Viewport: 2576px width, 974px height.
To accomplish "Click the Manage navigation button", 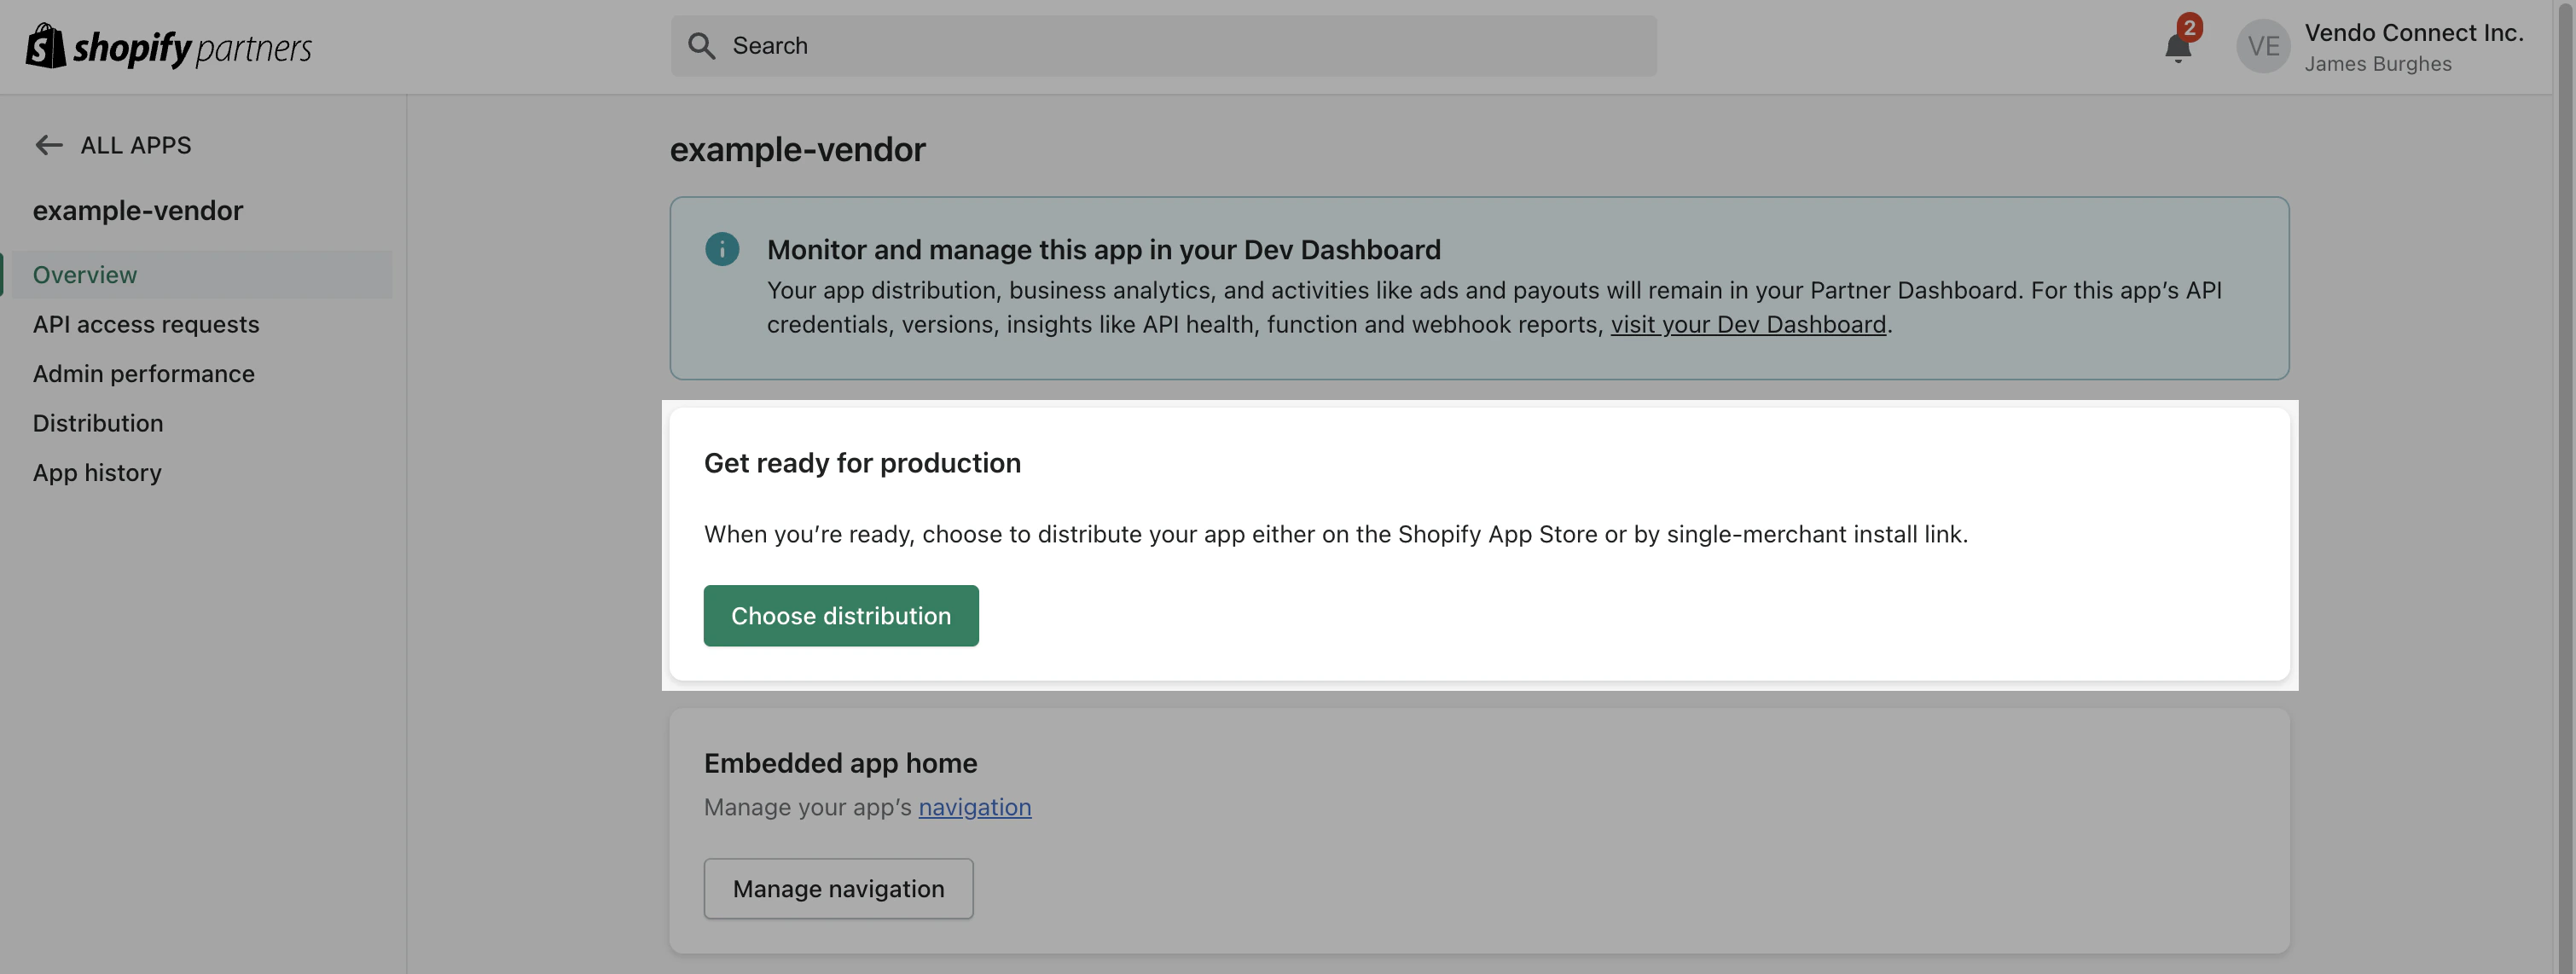I will click(x=838, y=888).
